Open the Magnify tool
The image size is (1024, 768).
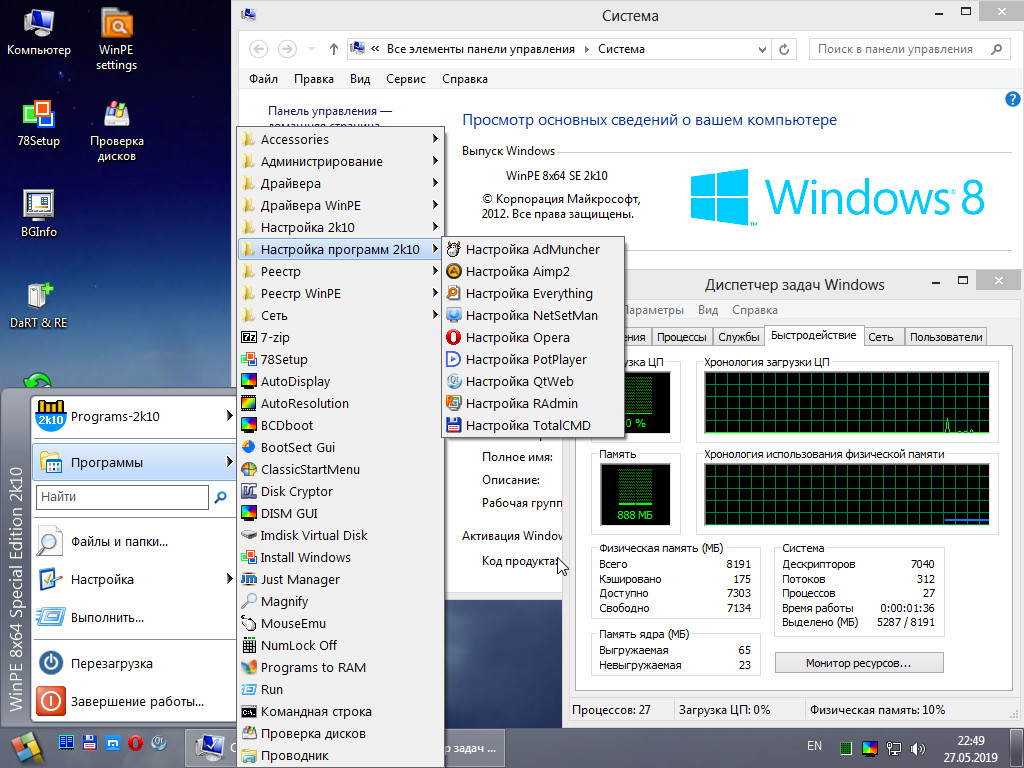[x=284, y=602]
